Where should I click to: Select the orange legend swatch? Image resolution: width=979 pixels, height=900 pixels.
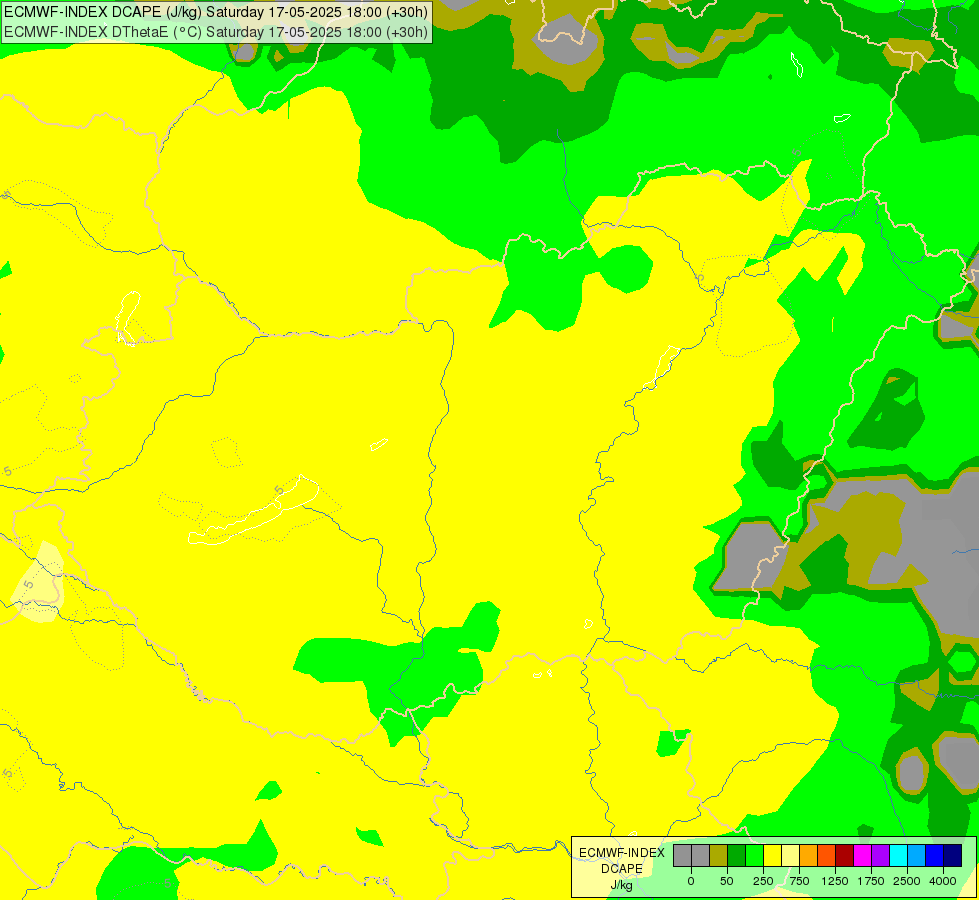809,855
